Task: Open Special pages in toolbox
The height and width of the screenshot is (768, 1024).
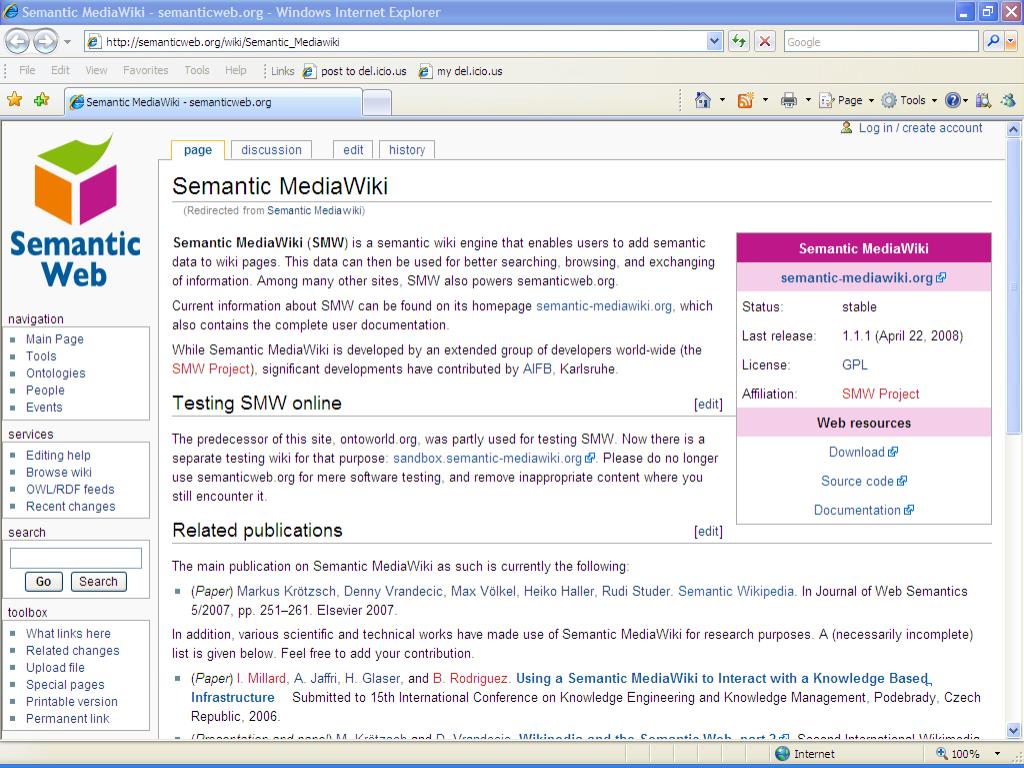Action: coord(65,684)
